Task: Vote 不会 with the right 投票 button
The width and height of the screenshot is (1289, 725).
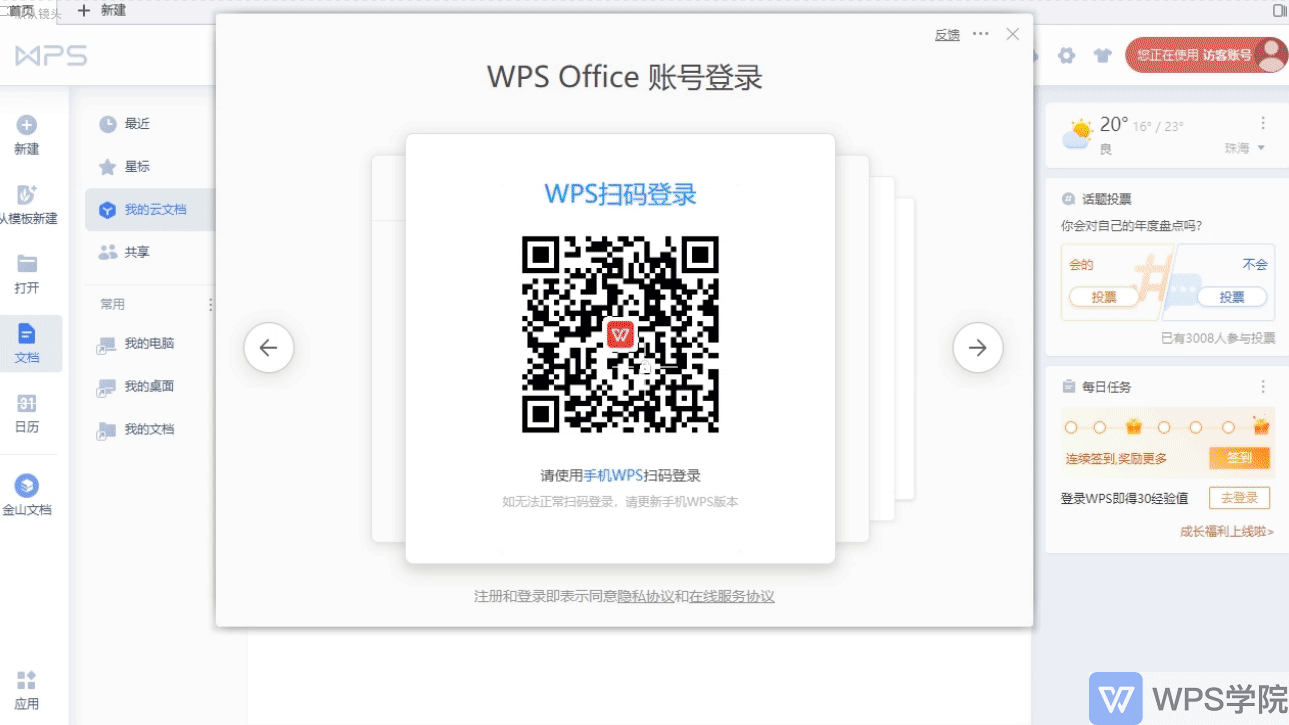Action: click(1232, 297)
